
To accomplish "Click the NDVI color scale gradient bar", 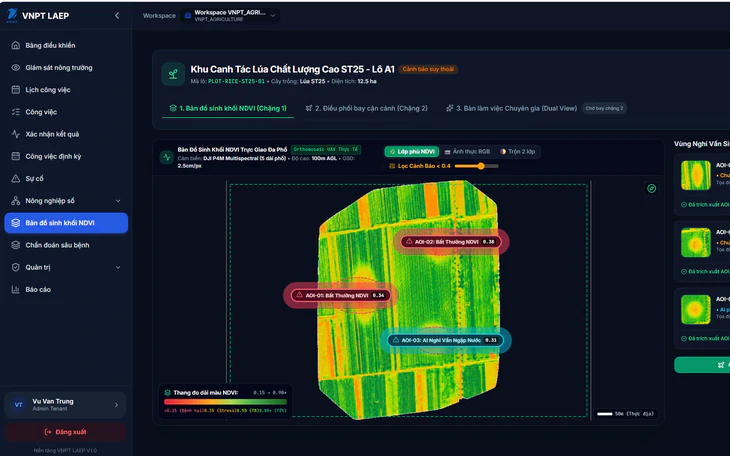I will click(225, 402).
